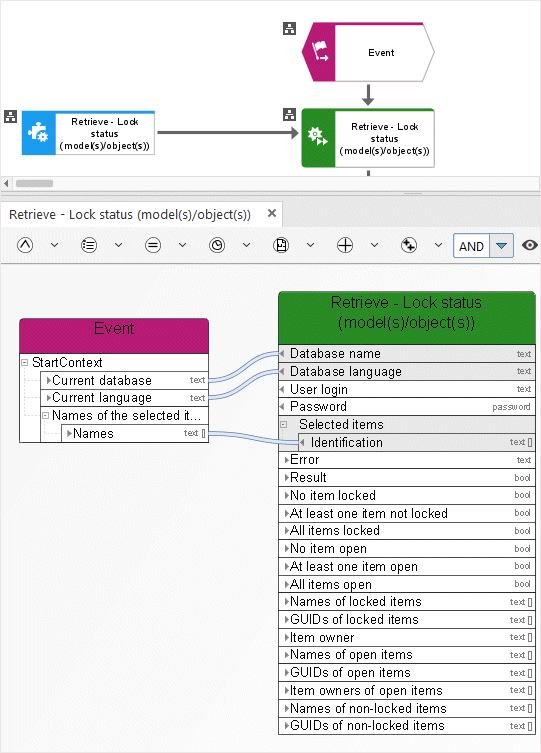Click the pink Event box header
541x753 pixels.
114,336
